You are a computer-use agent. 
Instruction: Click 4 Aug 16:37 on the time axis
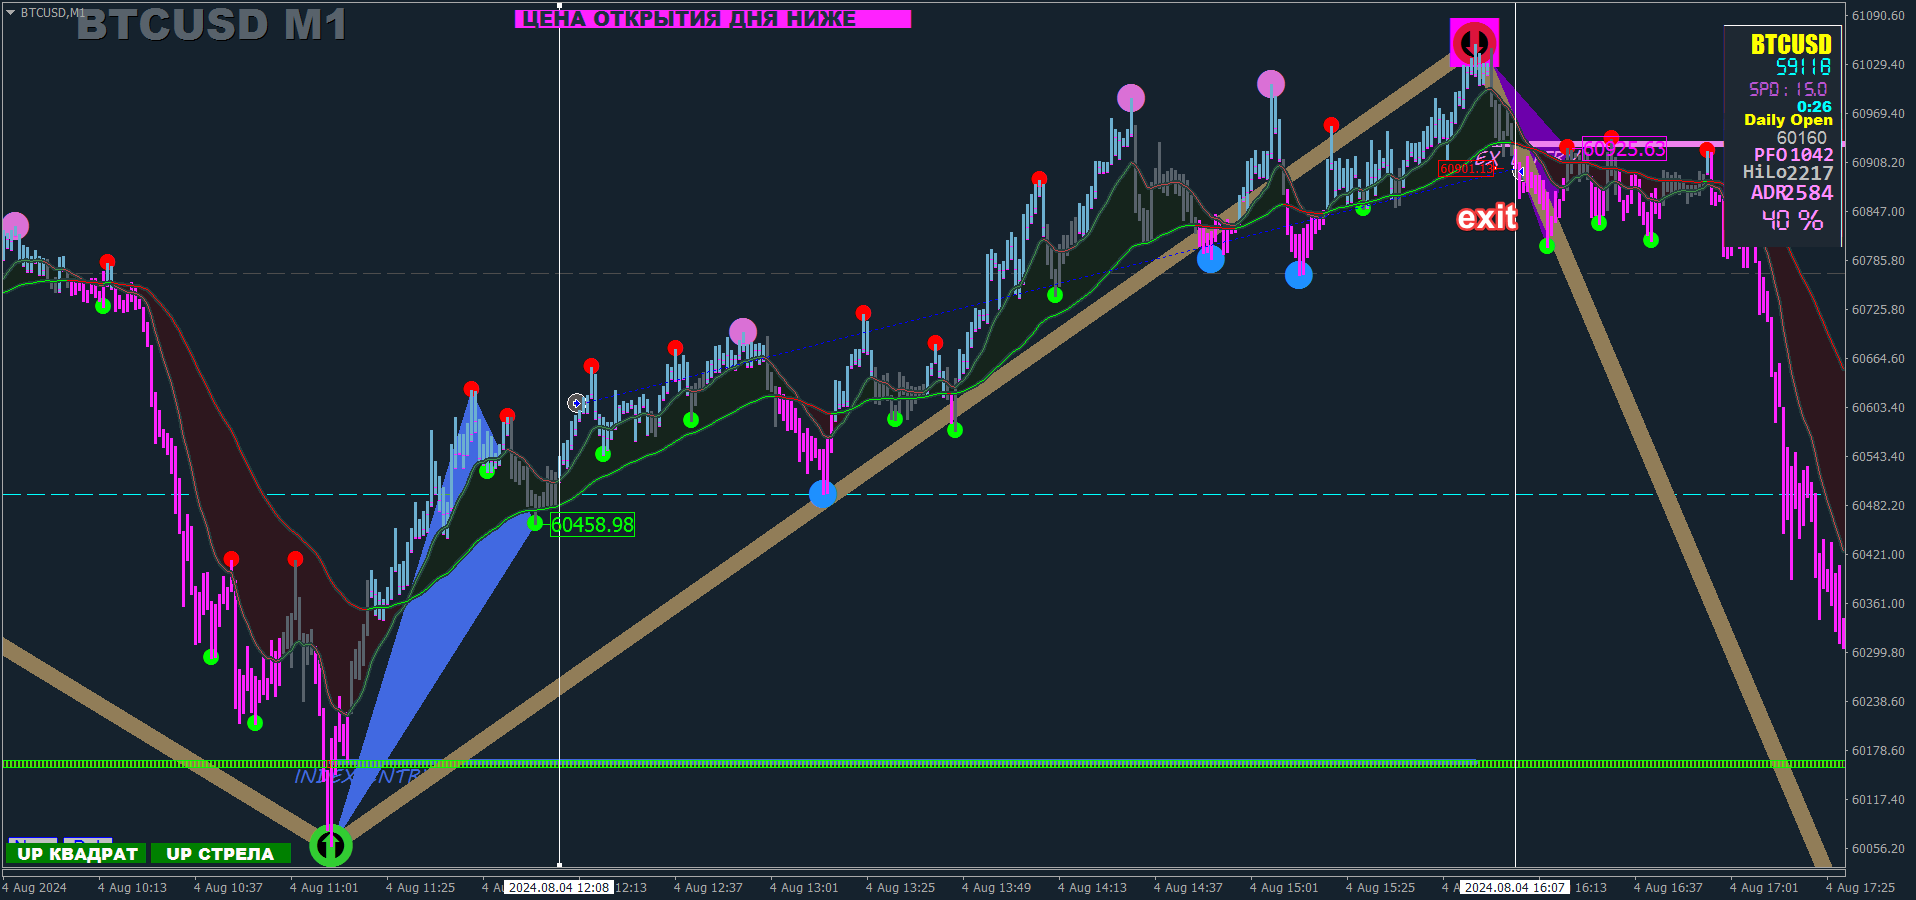tap(1668, 888)
